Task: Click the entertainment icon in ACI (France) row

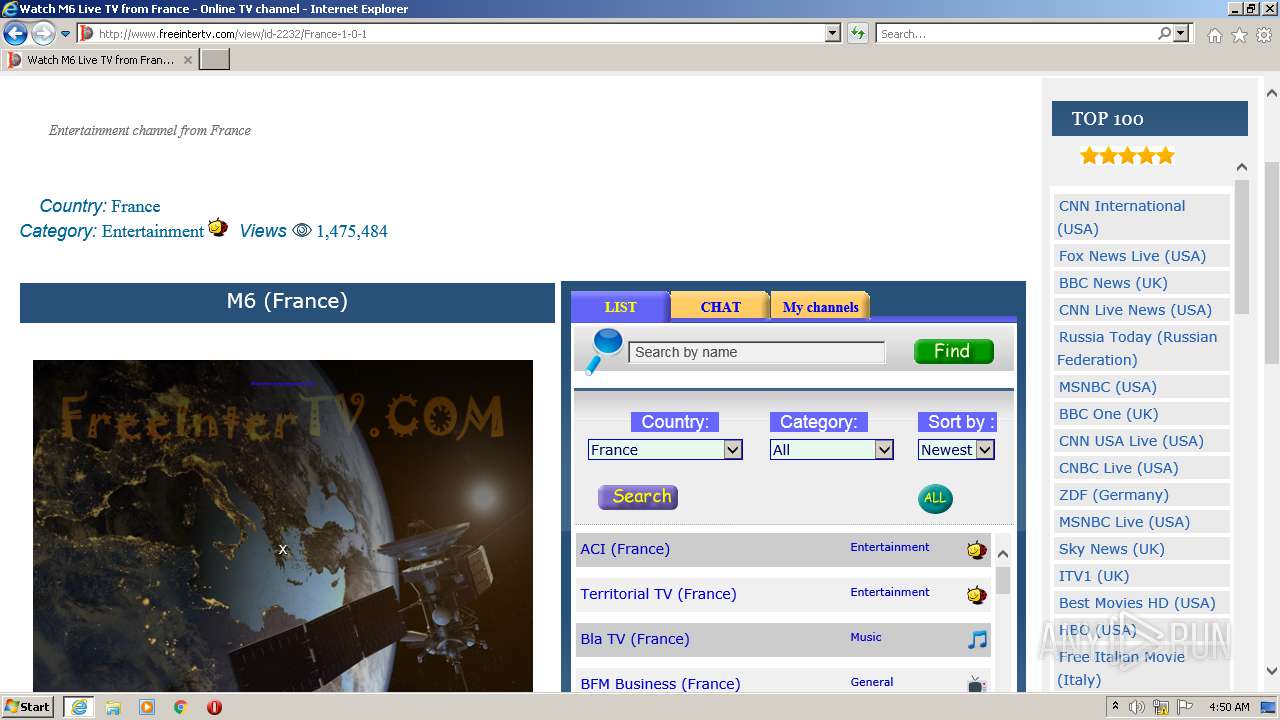Action: pyautogui.click(x=977, y=549)
